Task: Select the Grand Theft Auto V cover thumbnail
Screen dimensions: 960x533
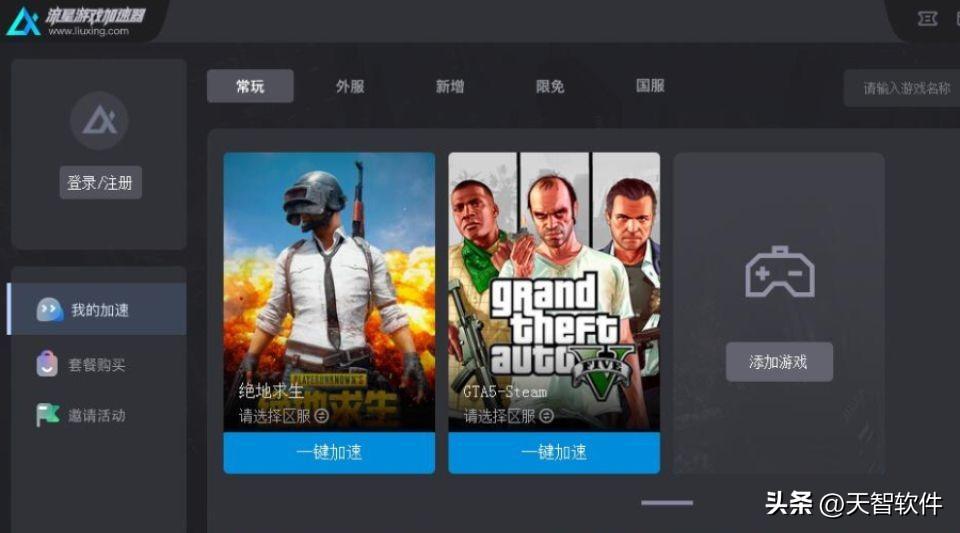Action: [554, 291]
